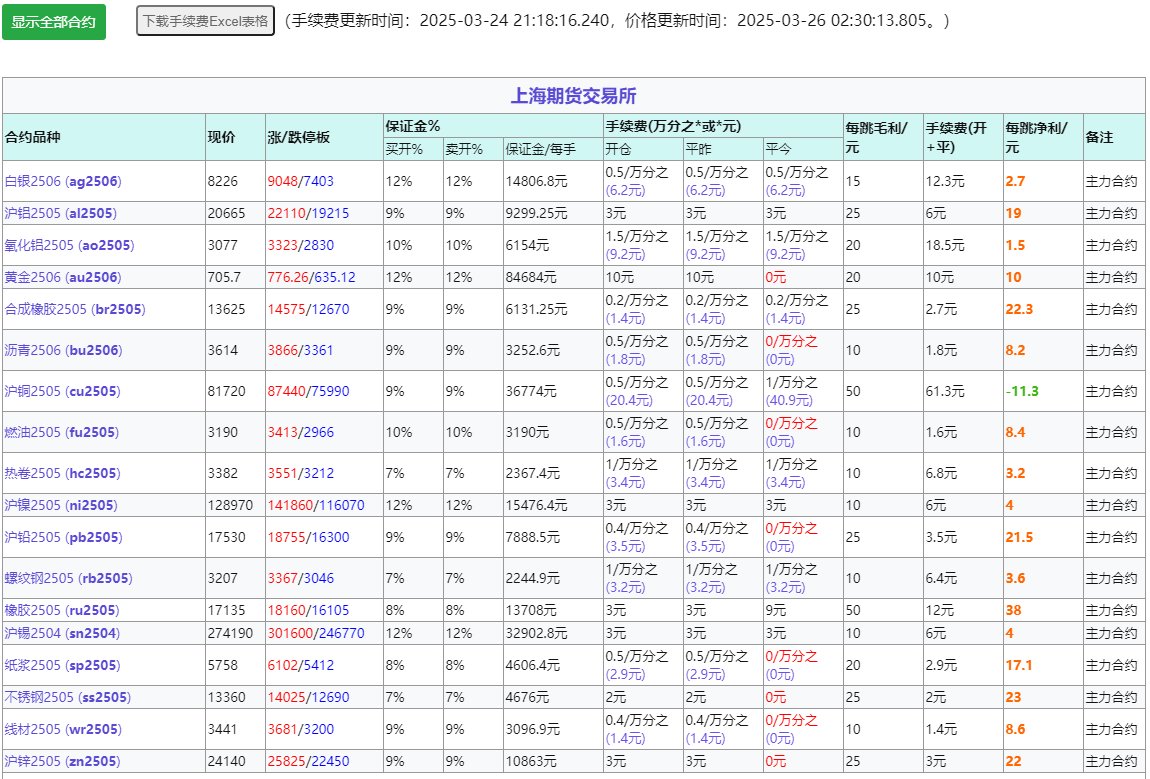Click total fee 12.3元 in silver row
Screen dimensions: 1150x779
point(945,181)
